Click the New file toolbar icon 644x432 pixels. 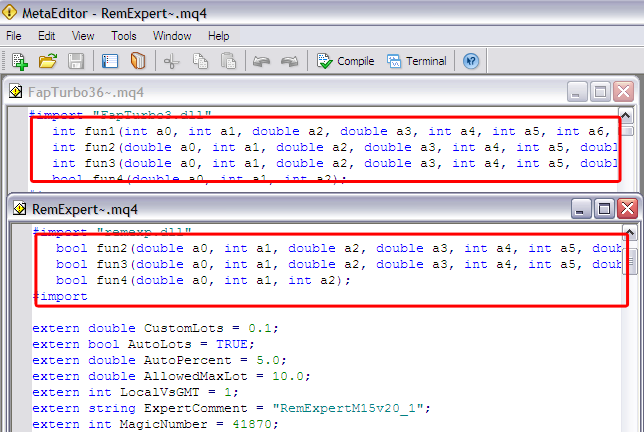click(20, 62)
